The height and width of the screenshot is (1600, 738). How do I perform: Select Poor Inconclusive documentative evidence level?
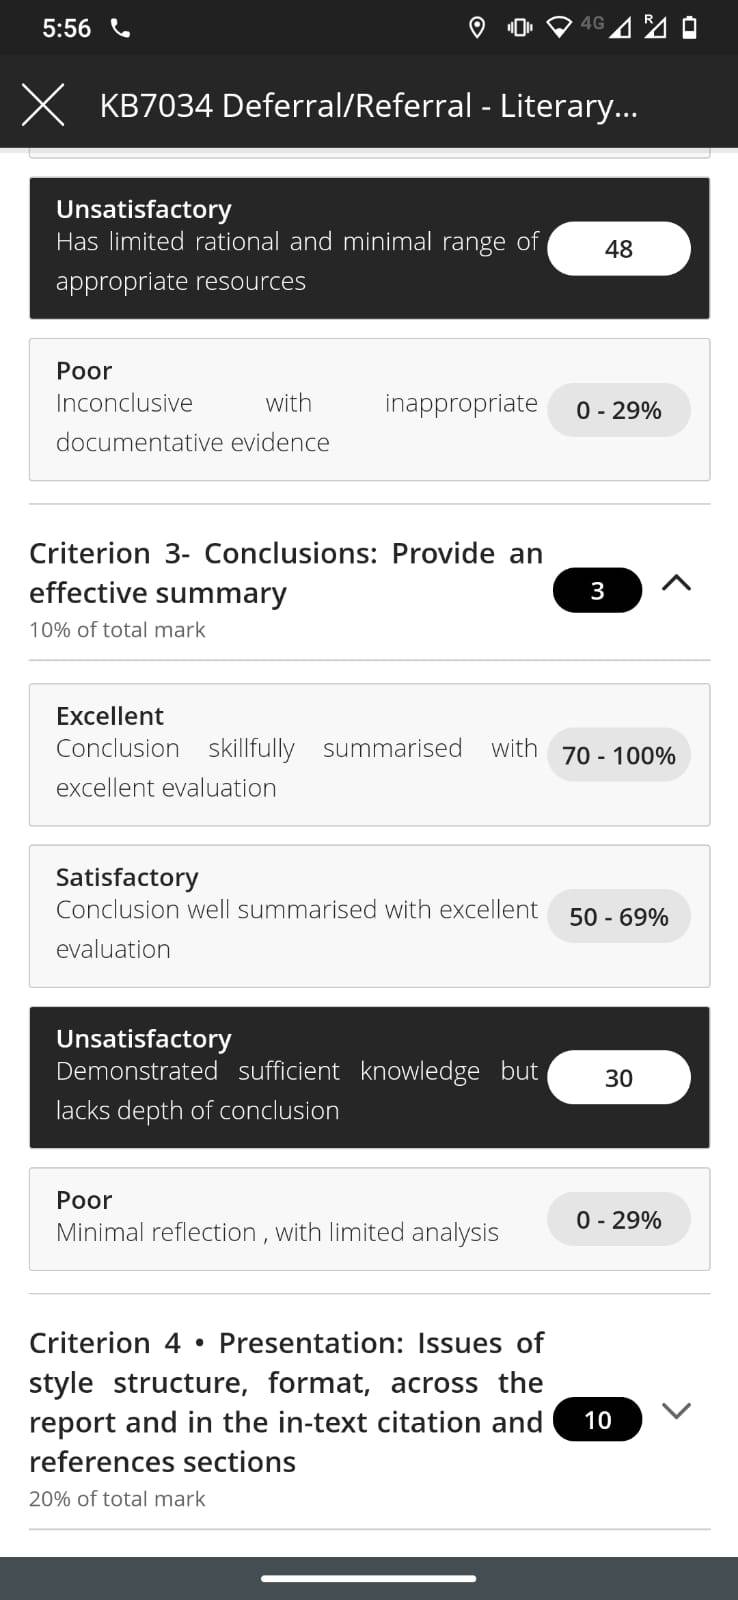(x=370, y=409)
